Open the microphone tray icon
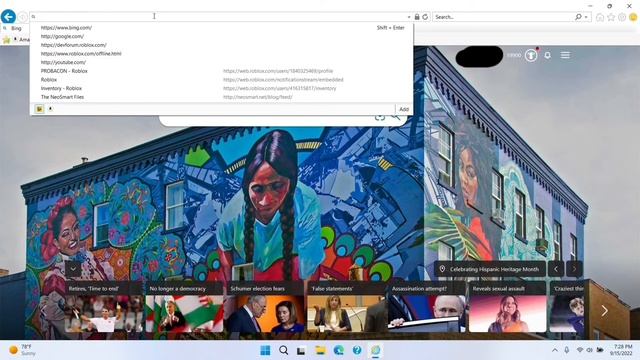This screenshot has width=640, height=360. pos(567,350)
